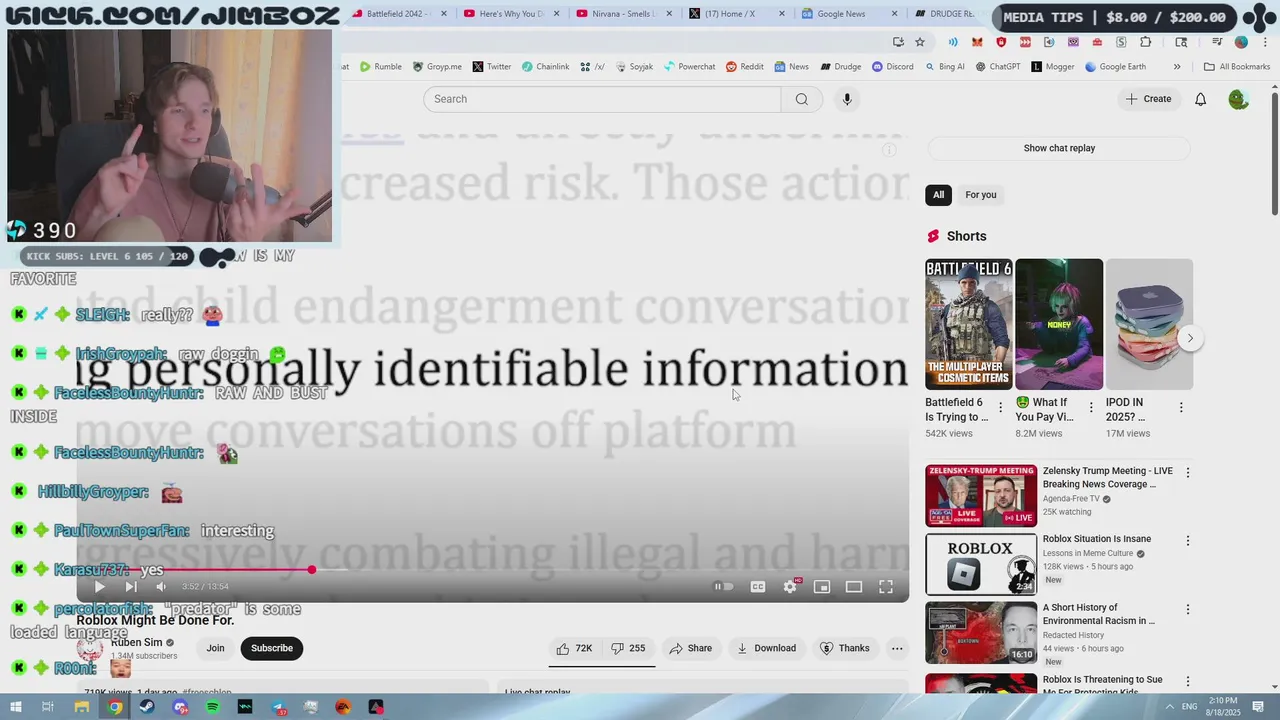
Task: Open Roblox Situation Is Insane thumbnail
Action: click(x=981, y=564)
